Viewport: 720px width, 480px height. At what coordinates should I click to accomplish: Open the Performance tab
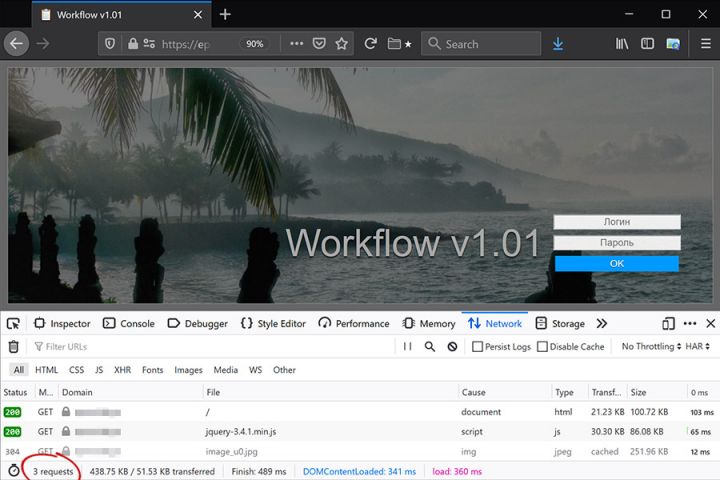tap(354, 324)
